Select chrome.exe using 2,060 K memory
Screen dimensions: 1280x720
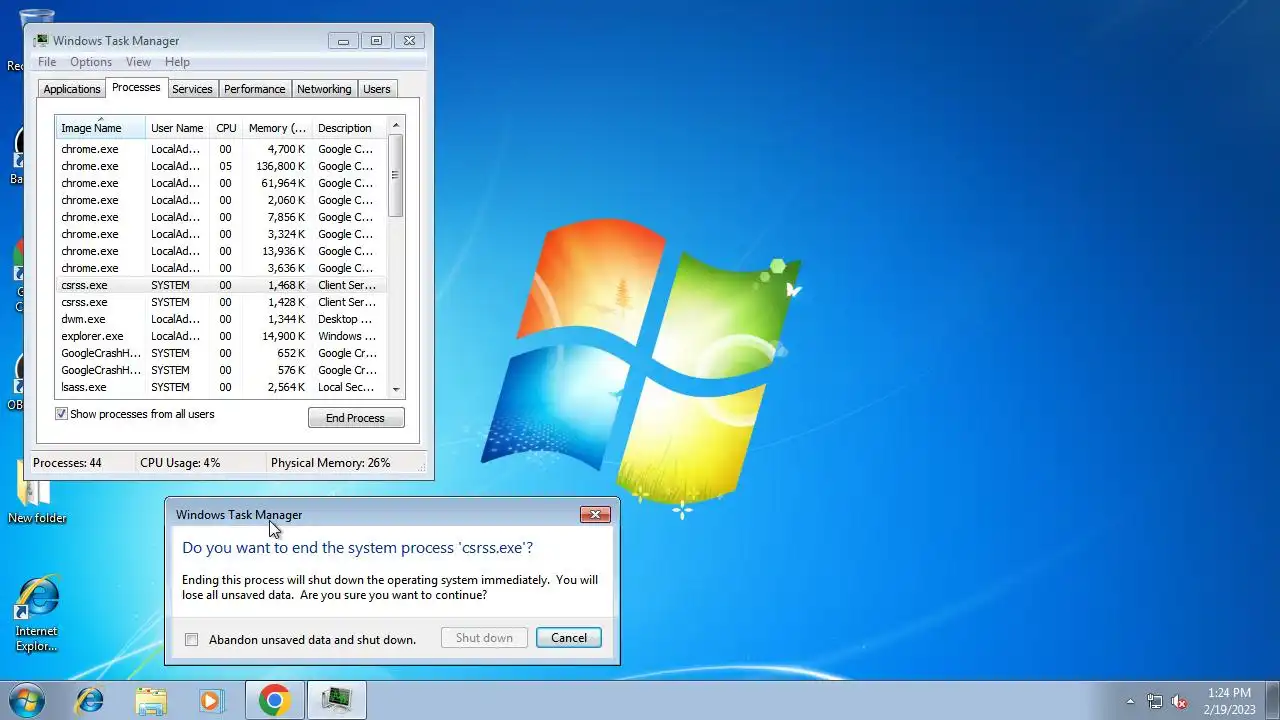(221, 200)
